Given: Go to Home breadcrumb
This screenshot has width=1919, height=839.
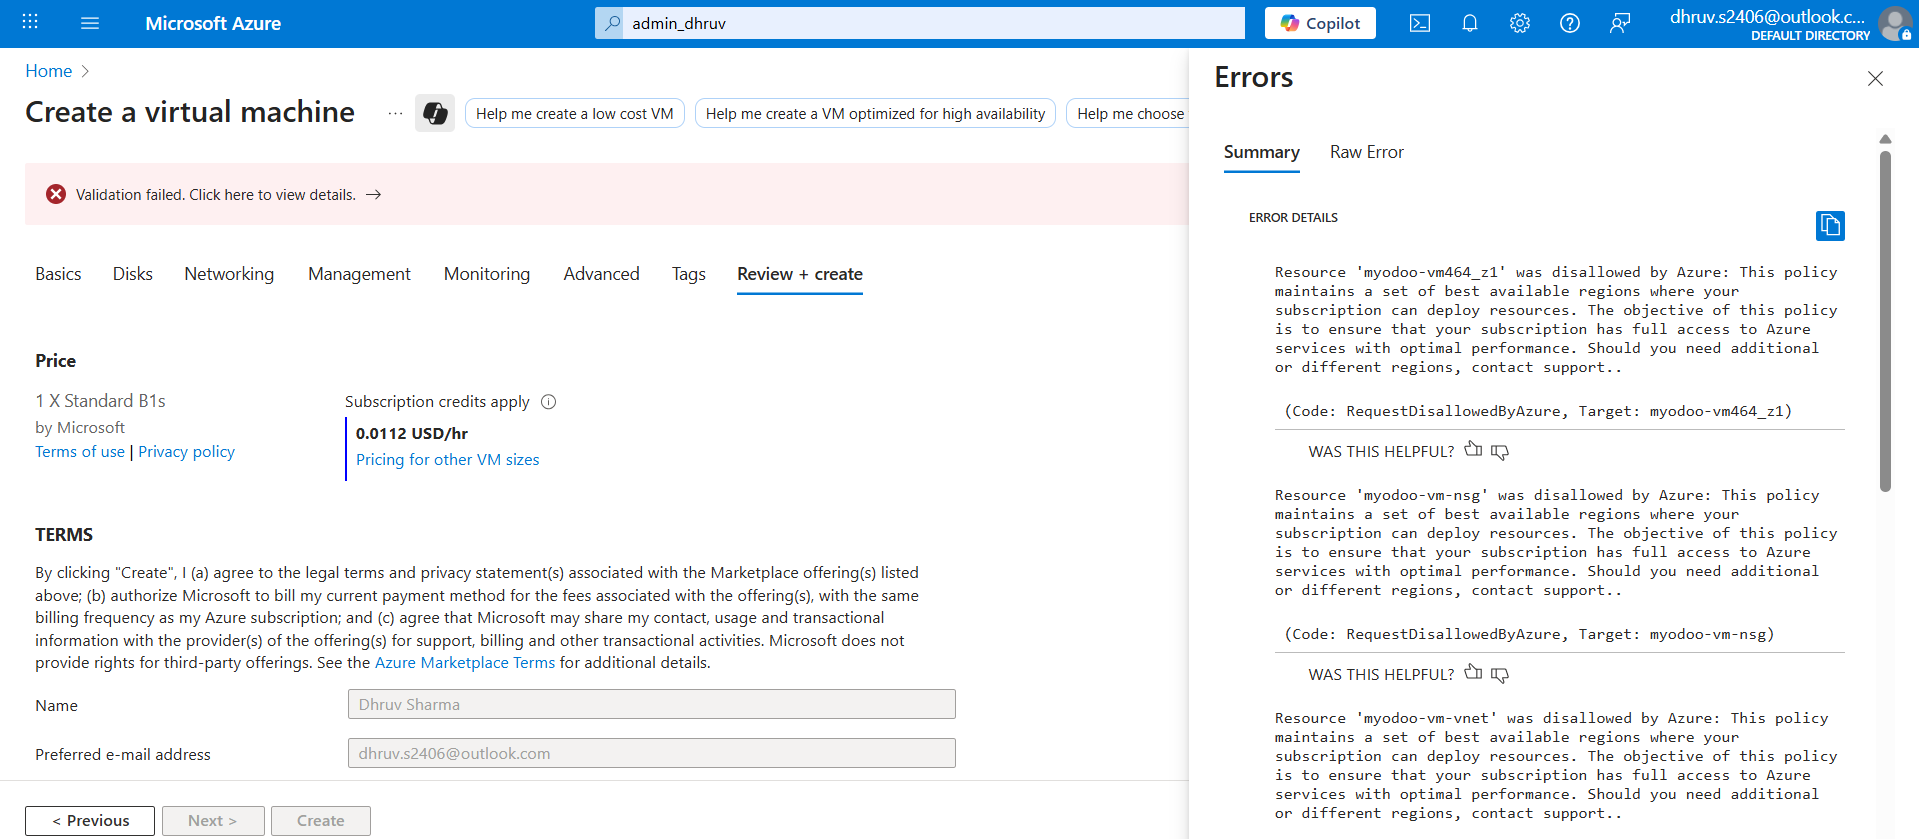Looking at the screenshot, I should 48,71.
